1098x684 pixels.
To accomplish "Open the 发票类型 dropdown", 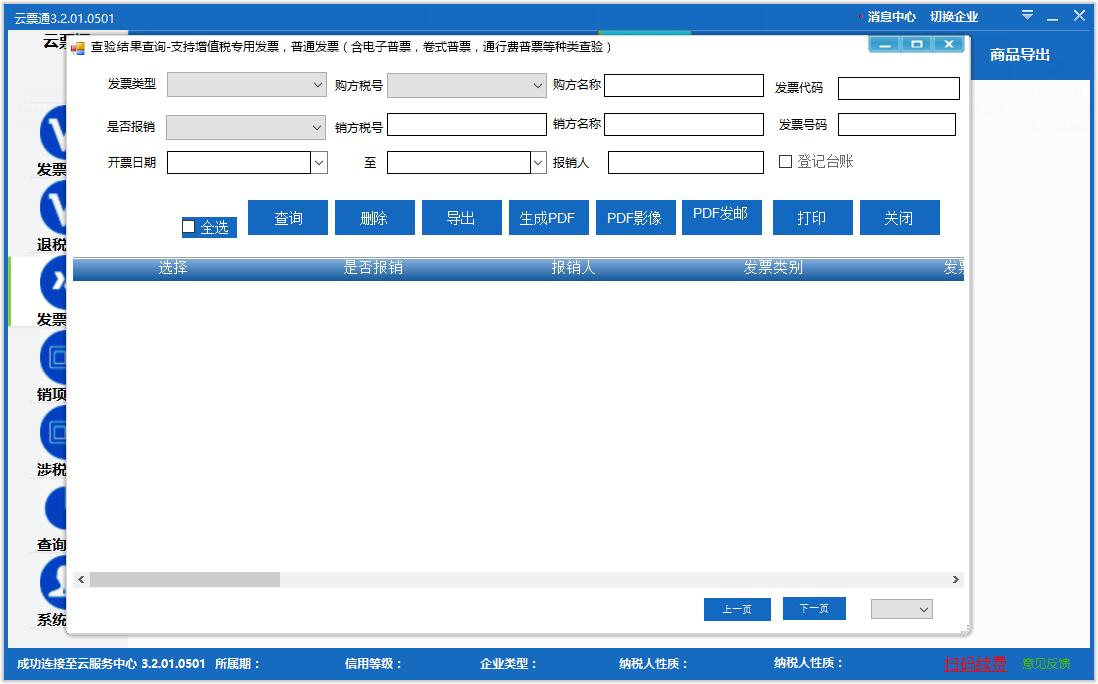I will (x=317, y=86).
